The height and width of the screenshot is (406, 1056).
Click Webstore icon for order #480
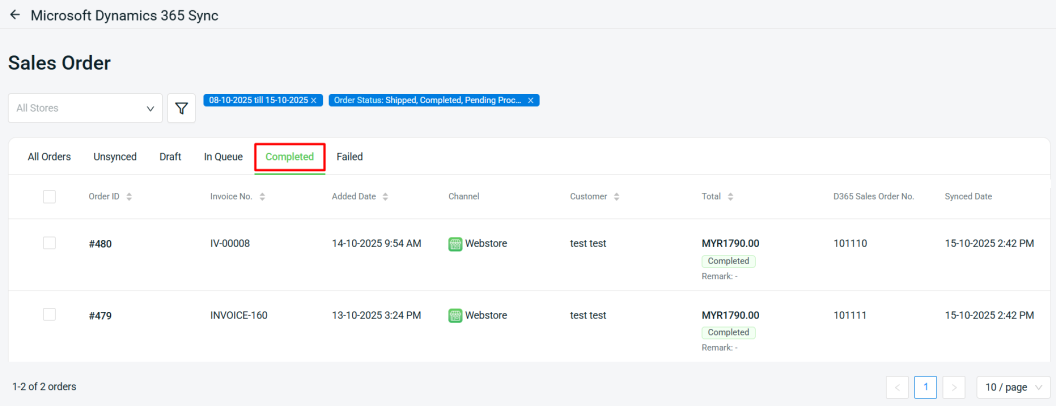tap(455, 244)
